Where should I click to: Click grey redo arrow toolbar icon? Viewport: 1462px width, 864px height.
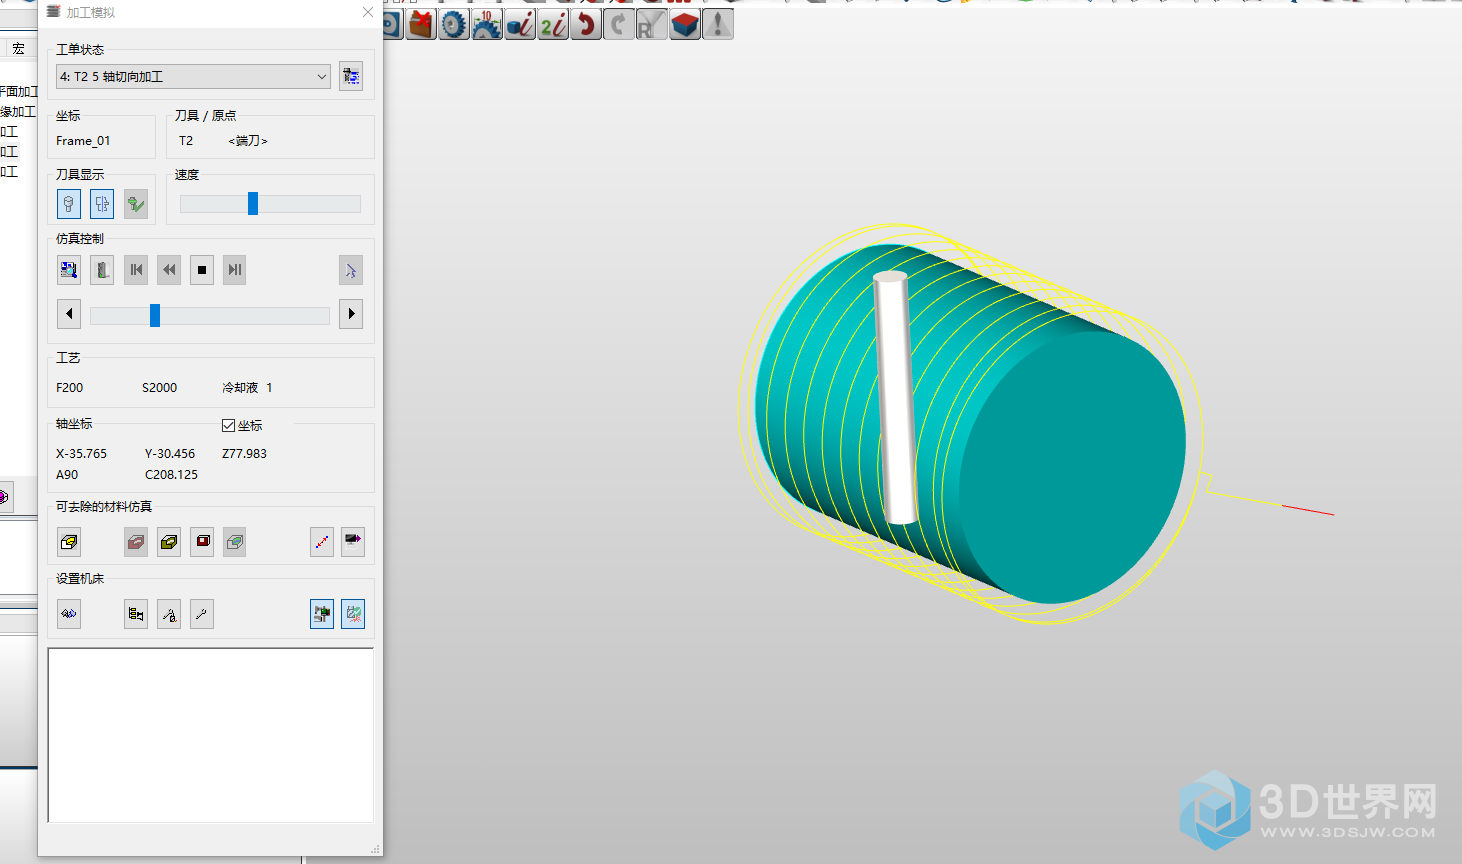(619, 25)
